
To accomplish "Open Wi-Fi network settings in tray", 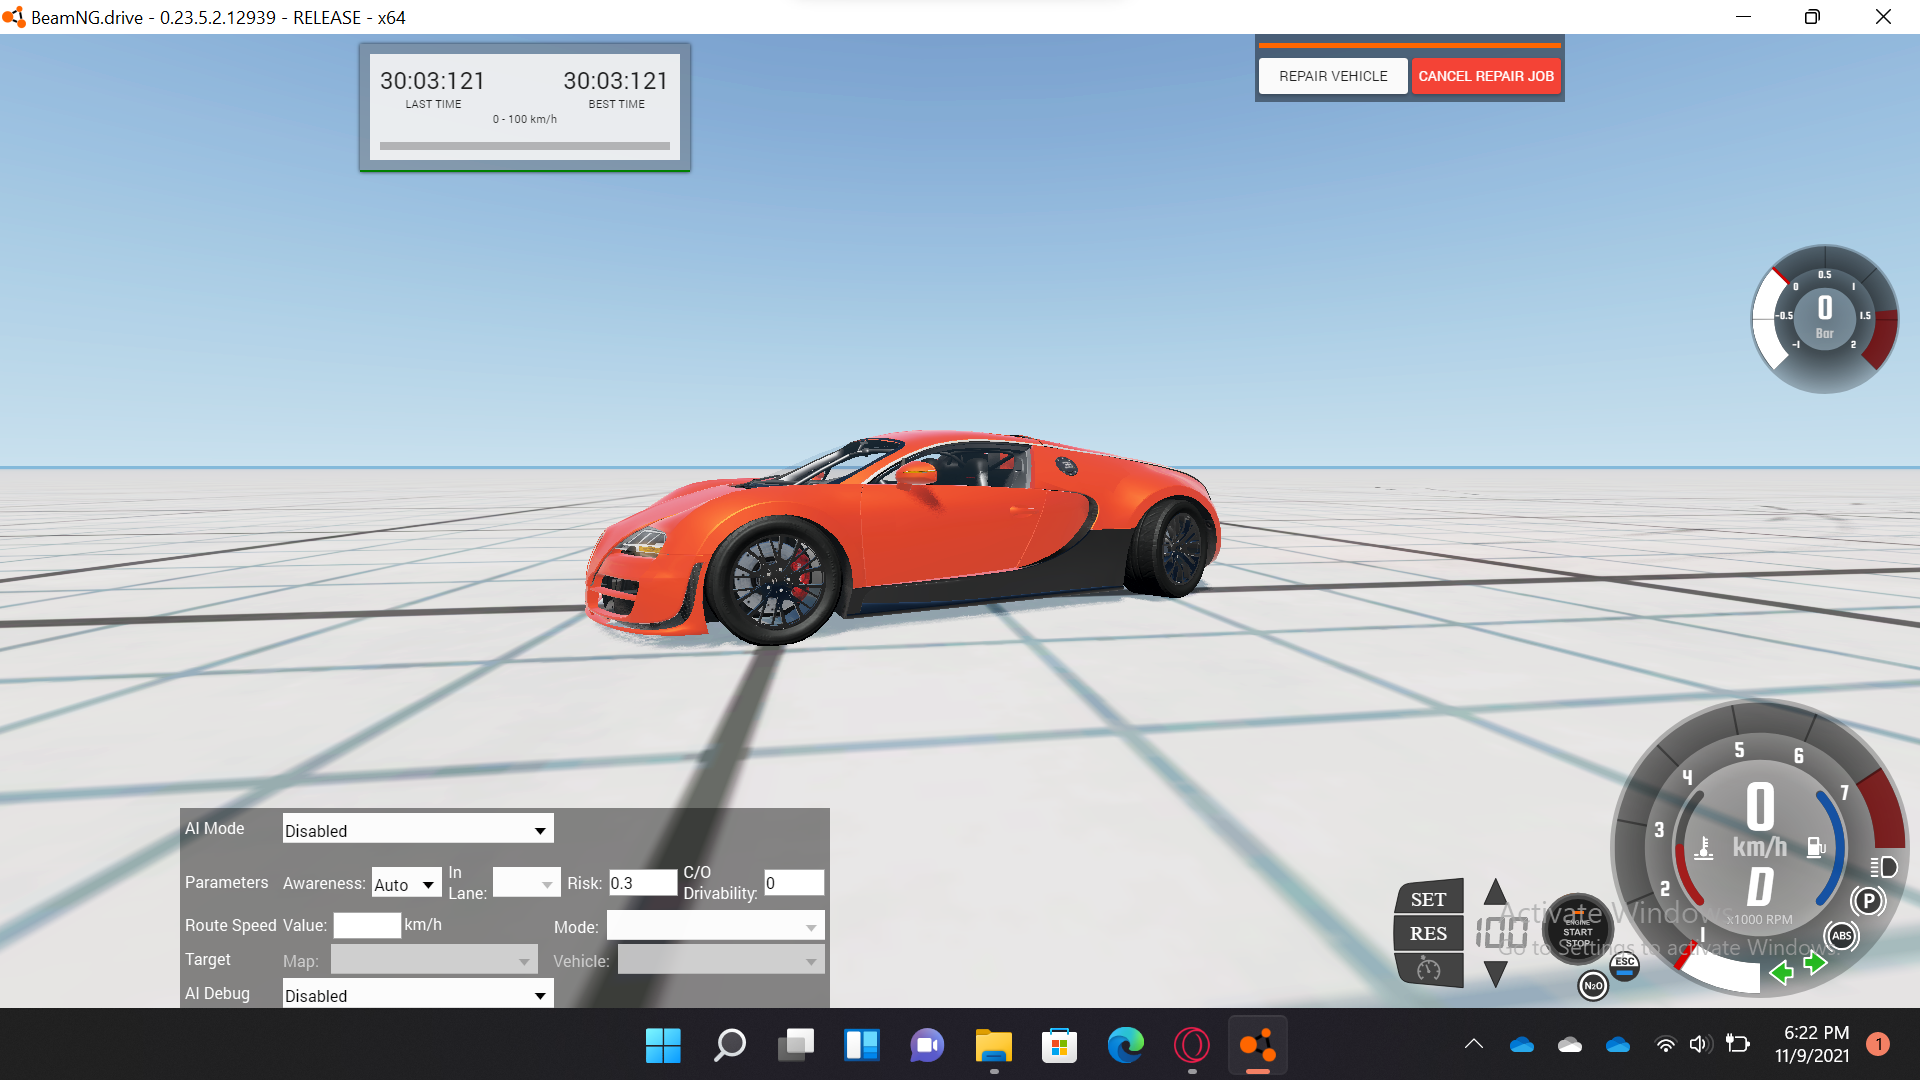I will (x=1665, y=1045).
